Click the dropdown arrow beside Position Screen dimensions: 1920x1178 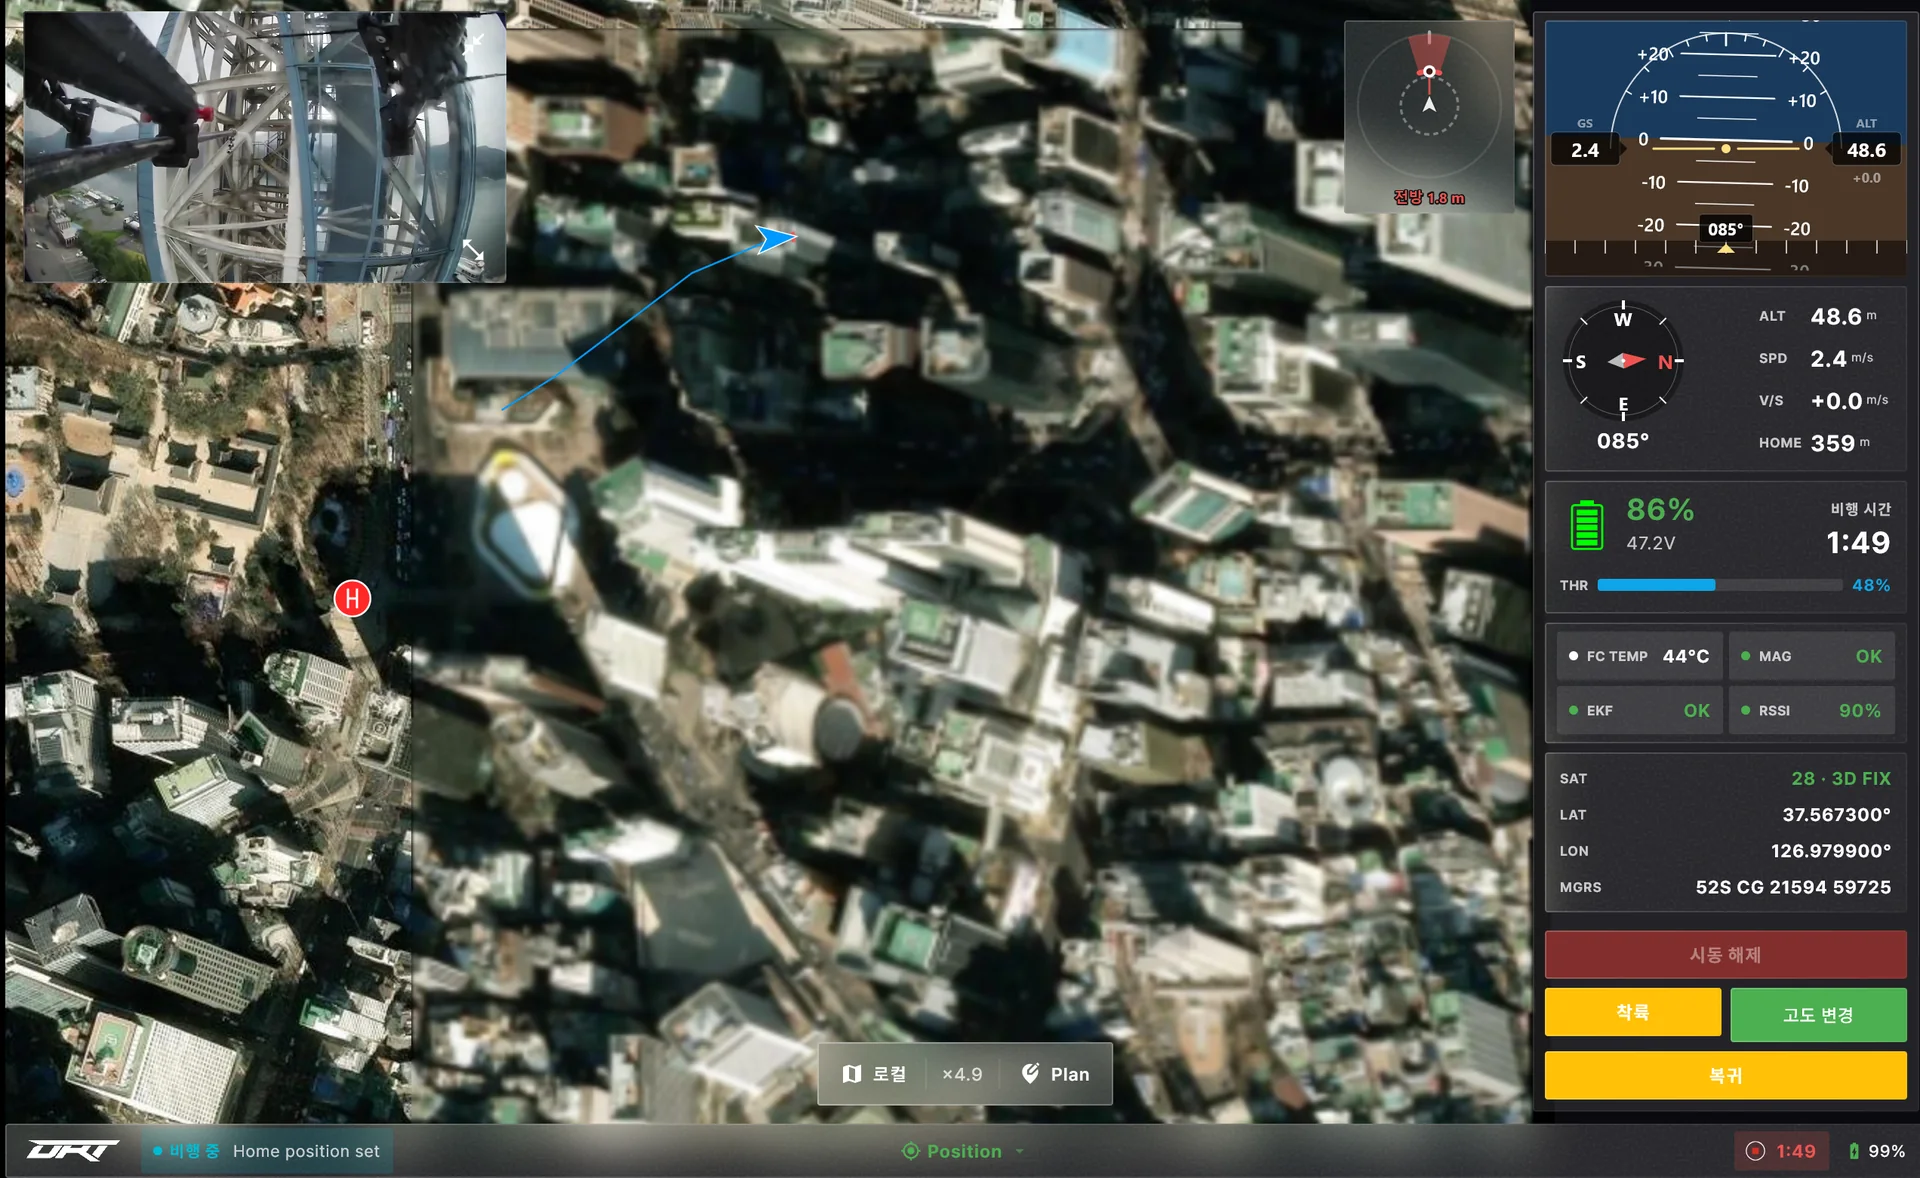pyautogui.click(x=1020, y=1151)
